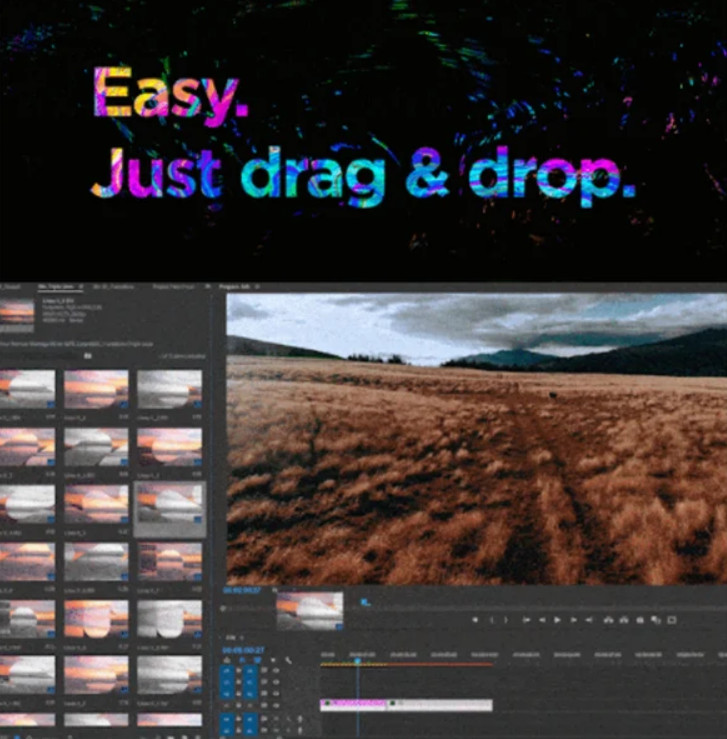Switch to the Project panel tab
This screenshot has height=739, width=727.
pos(173,287)
